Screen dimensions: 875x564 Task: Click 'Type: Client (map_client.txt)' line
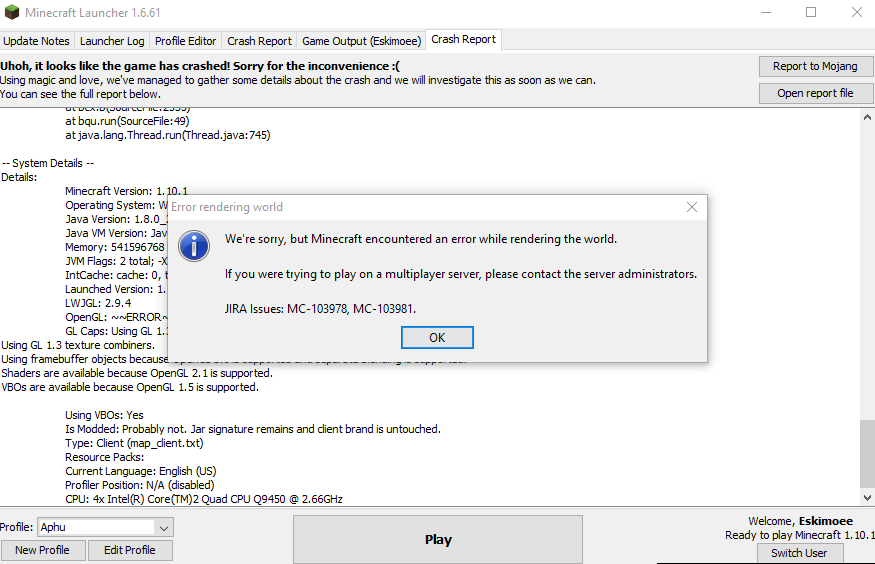pos(134,443)
